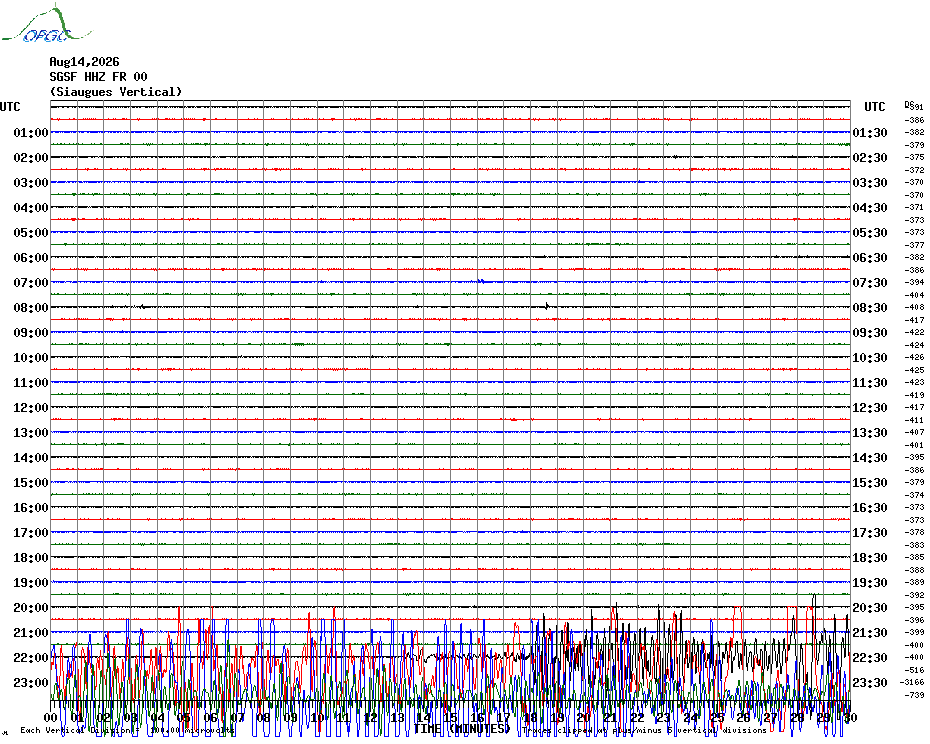Click the '22:30' right-side time label
The width and height of the screenshot is (930, 744).
870,657
